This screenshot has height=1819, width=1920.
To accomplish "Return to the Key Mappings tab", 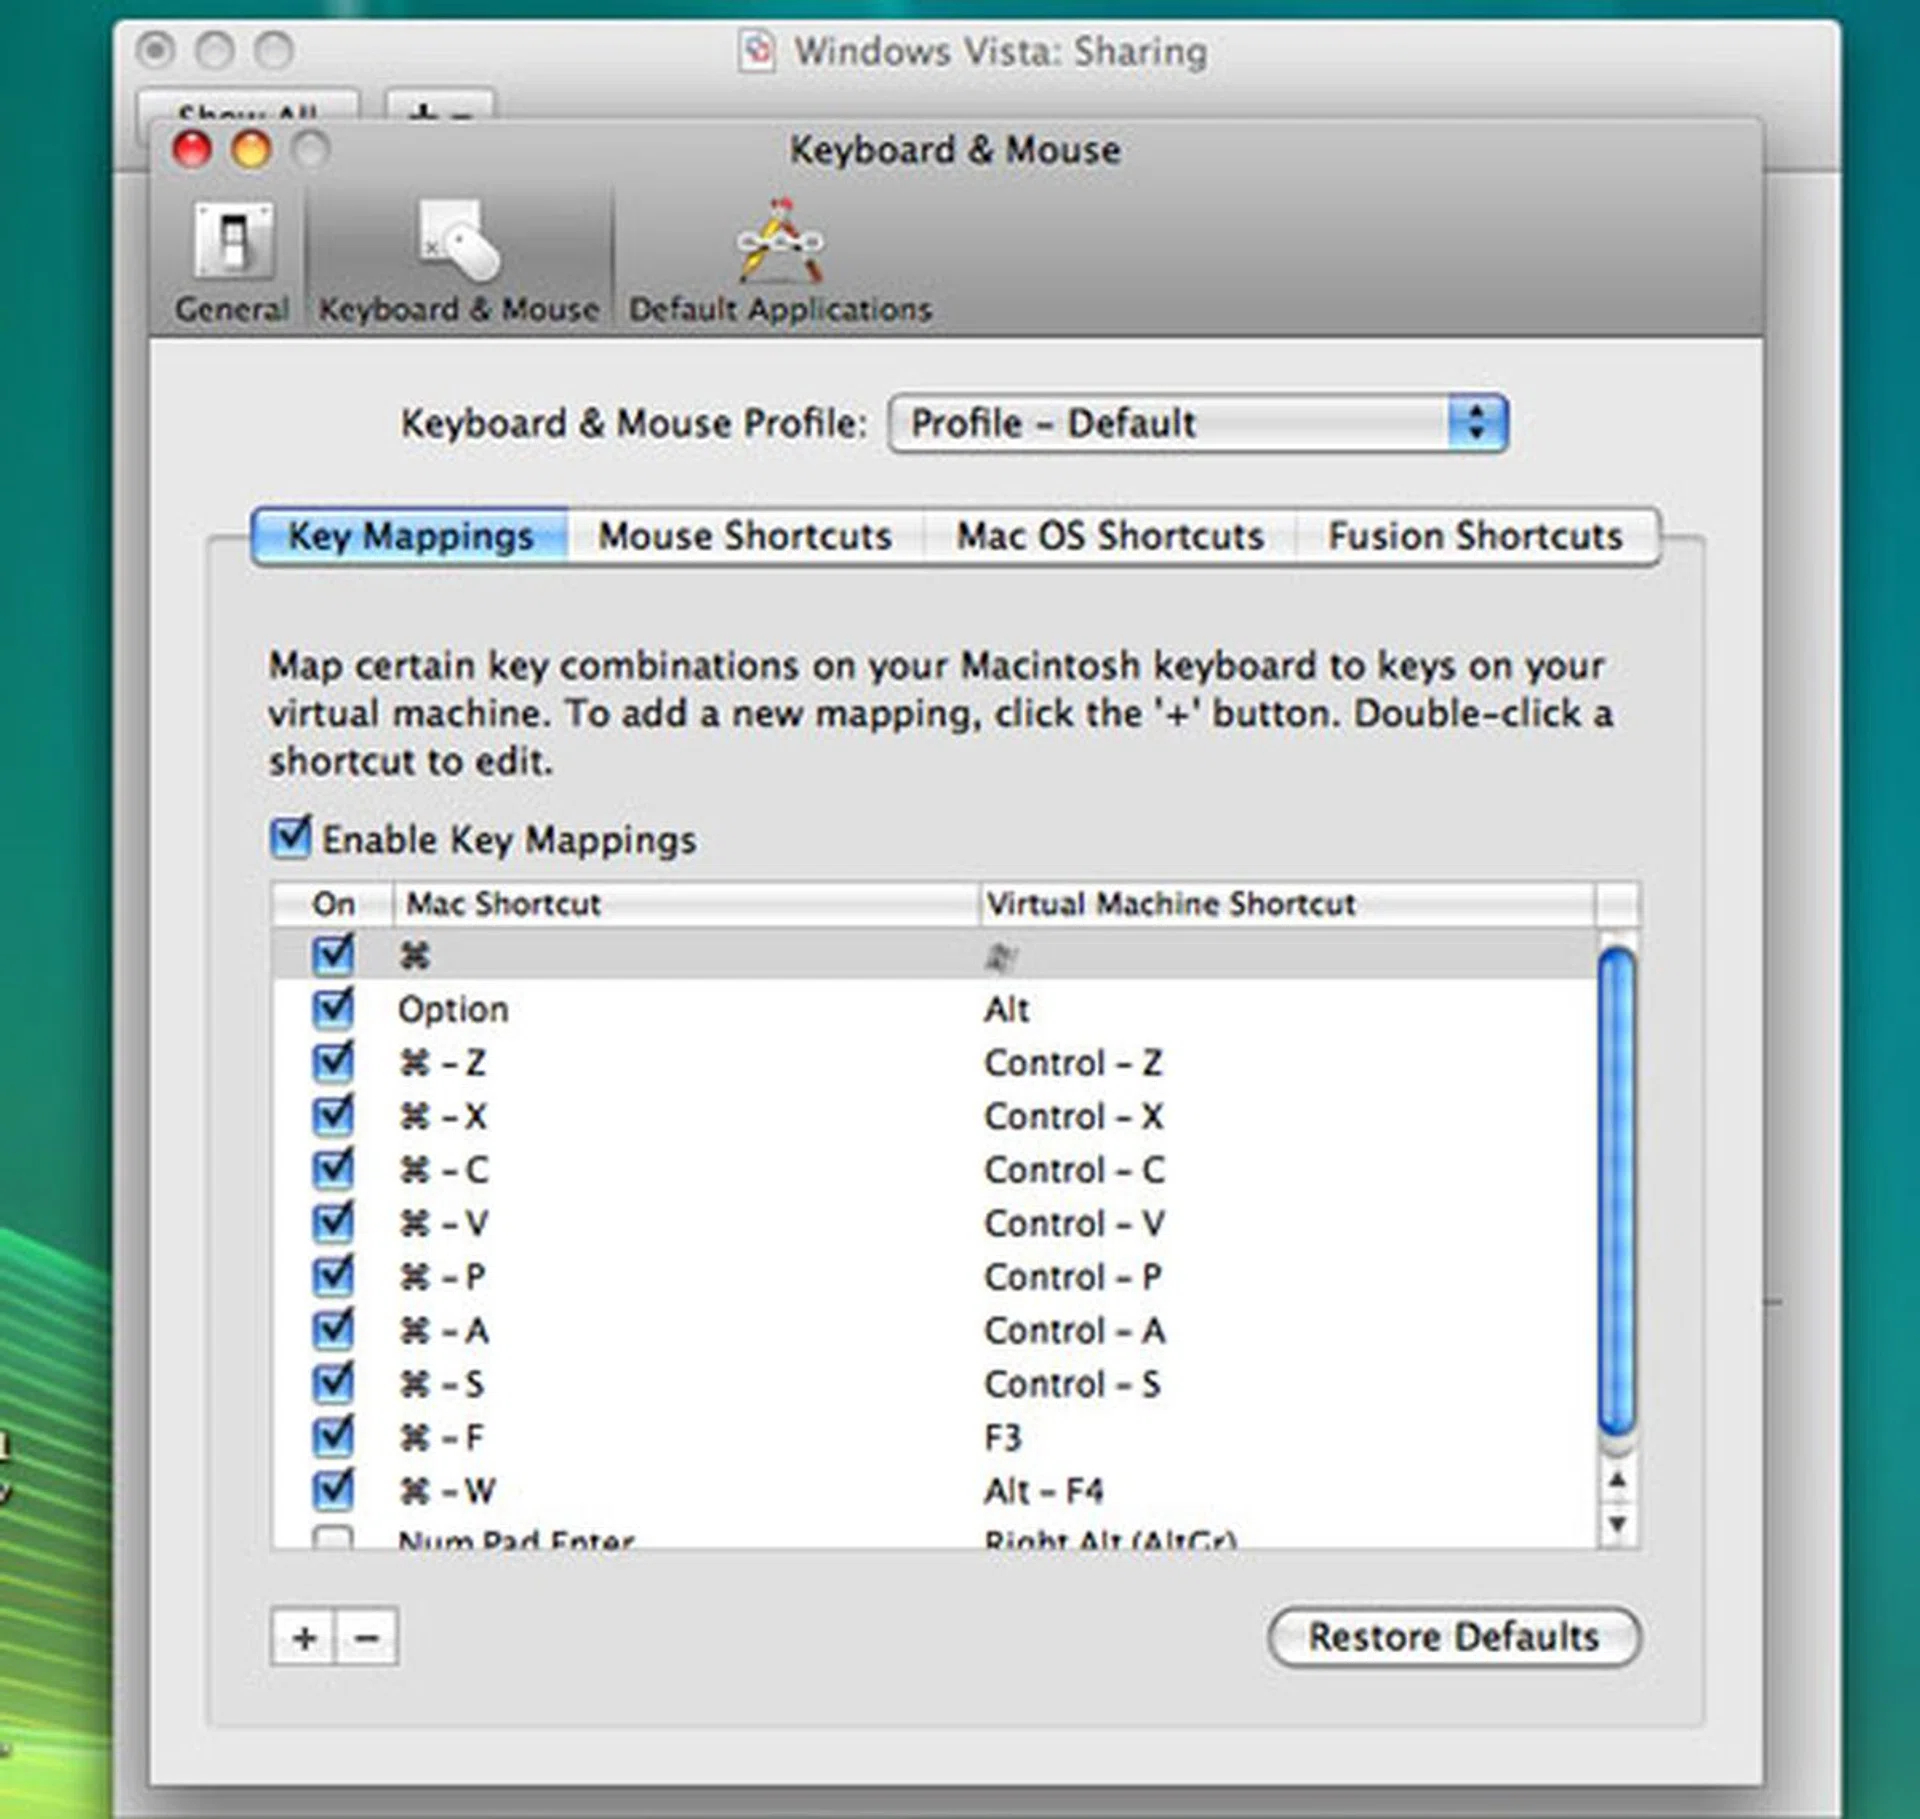I will pyautogui.click(x=410, y=536).
